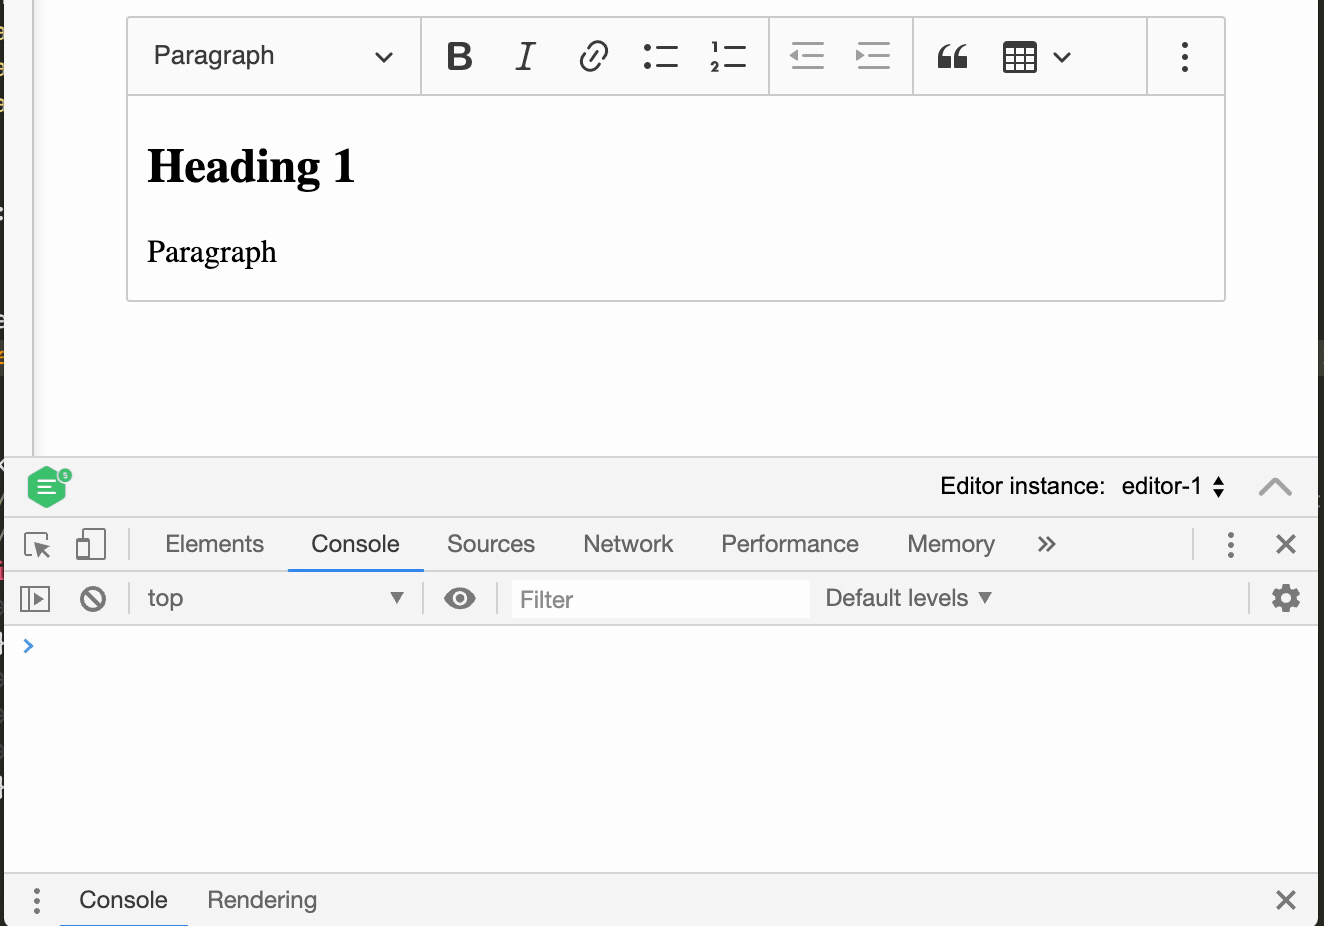Screen dimensions: 1324x926
Task: Open the CKEditor inspector icon
Action: click(46, 487)
